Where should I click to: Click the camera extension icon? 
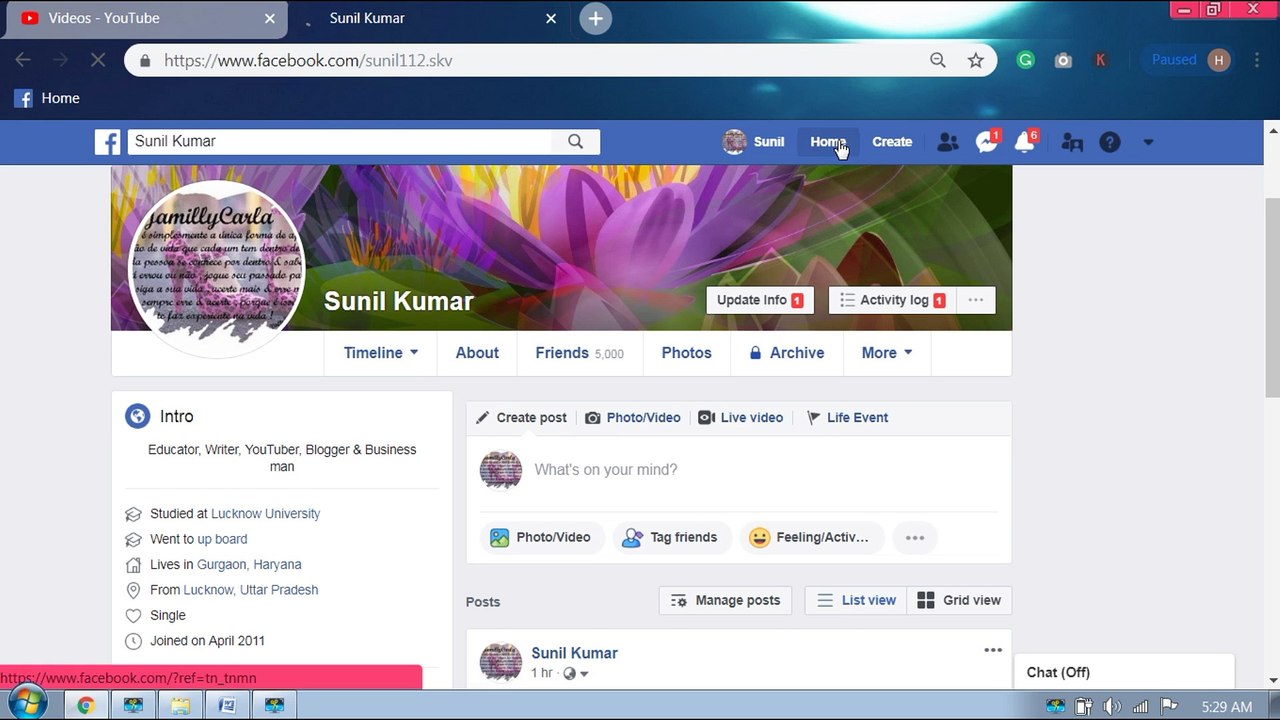(x=1063, y=60)
